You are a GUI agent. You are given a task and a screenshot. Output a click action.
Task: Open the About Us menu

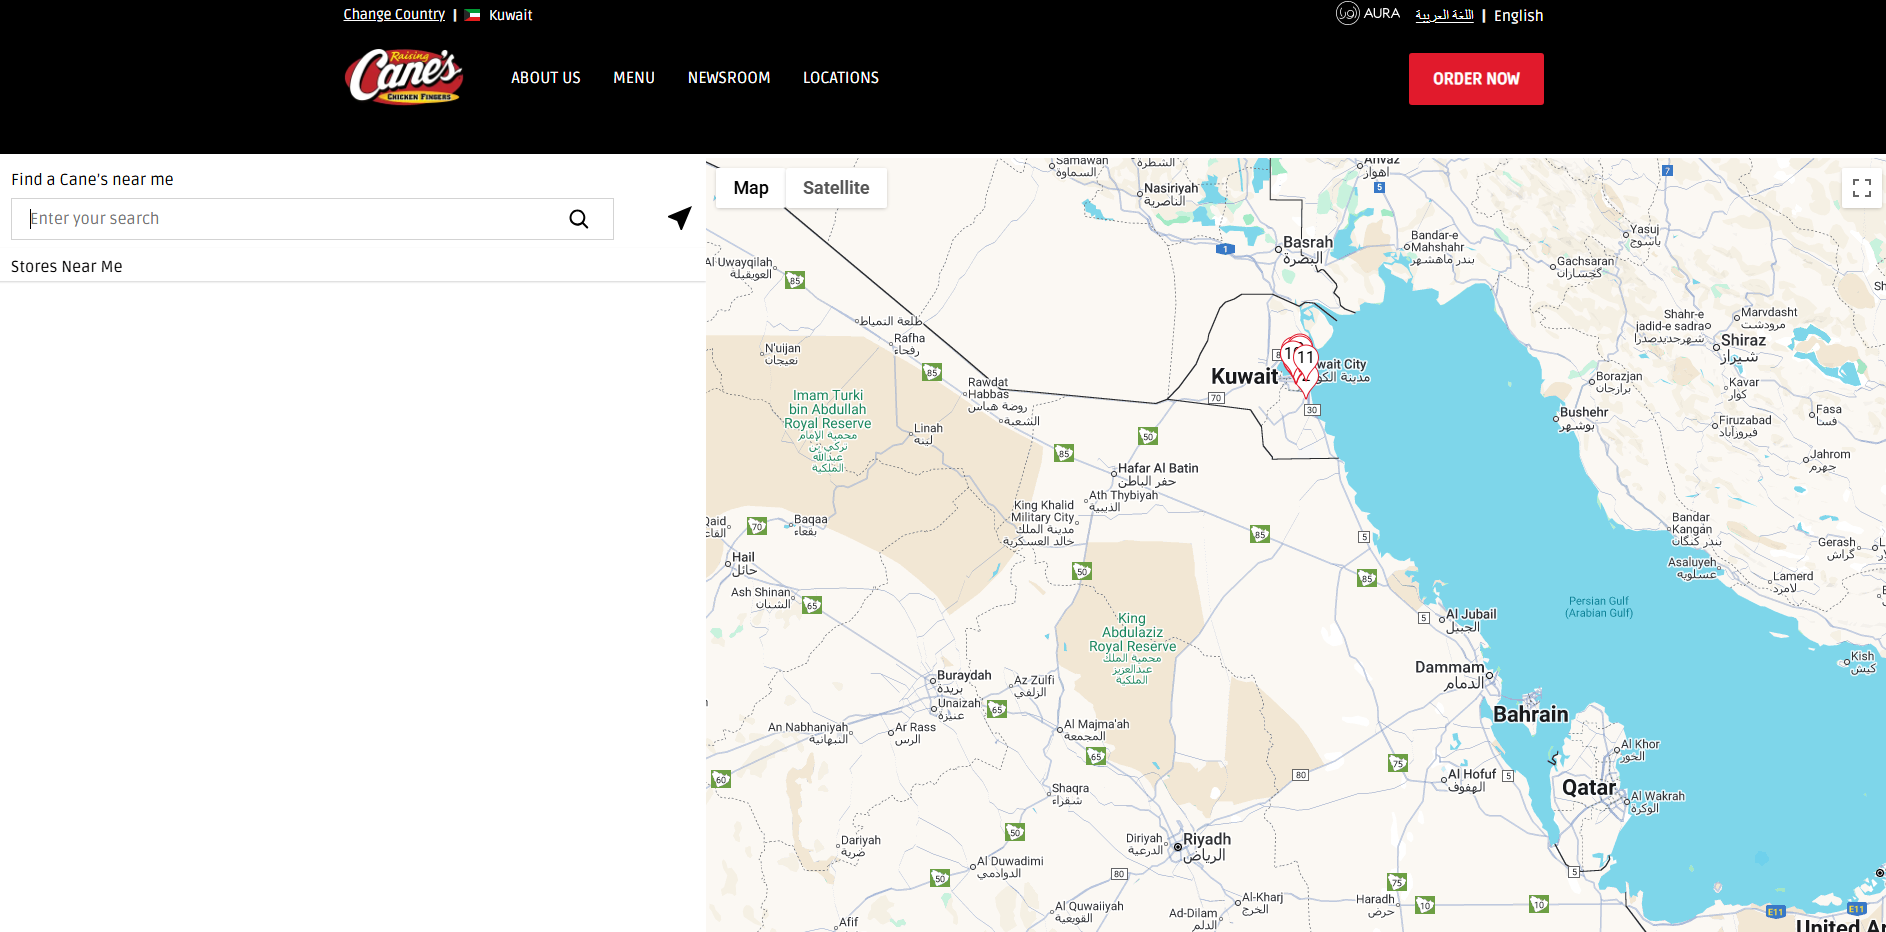click(546, 78)
